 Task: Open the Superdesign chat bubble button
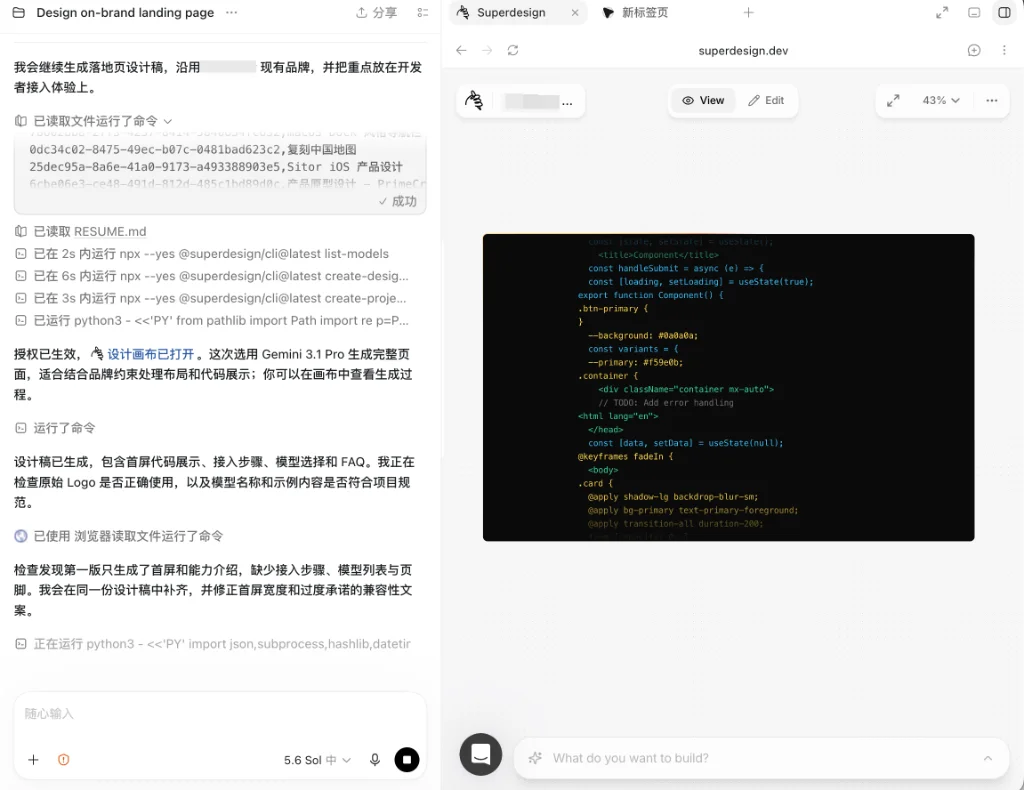481,754
